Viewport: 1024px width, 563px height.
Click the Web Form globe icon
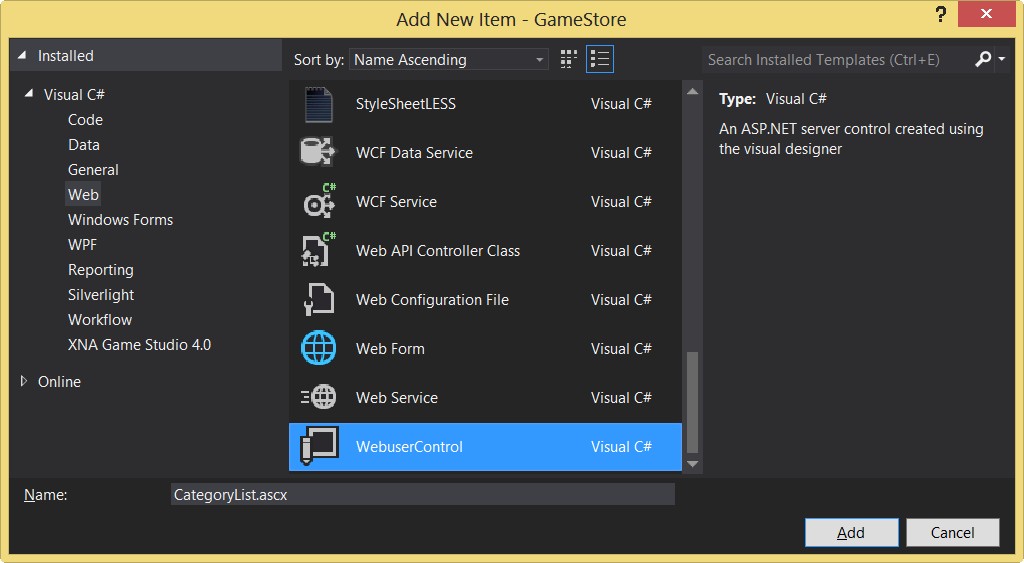pyautogui.click(x=318, y=348)
